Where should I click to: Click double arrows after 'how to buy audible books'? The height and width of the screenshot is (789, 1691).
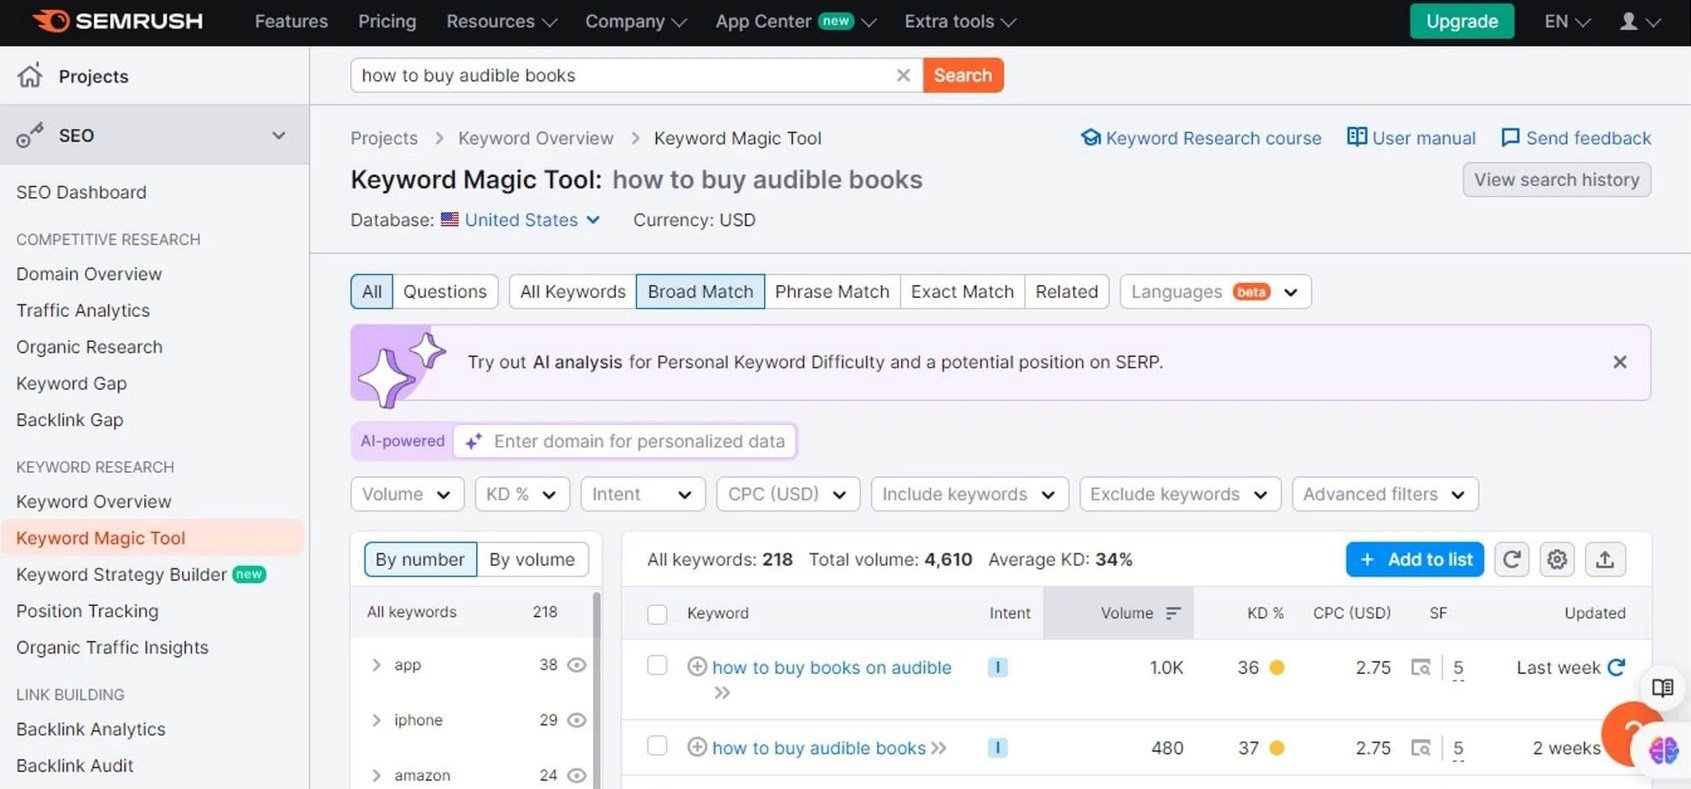pyautogui.click(x=938, y=748)
